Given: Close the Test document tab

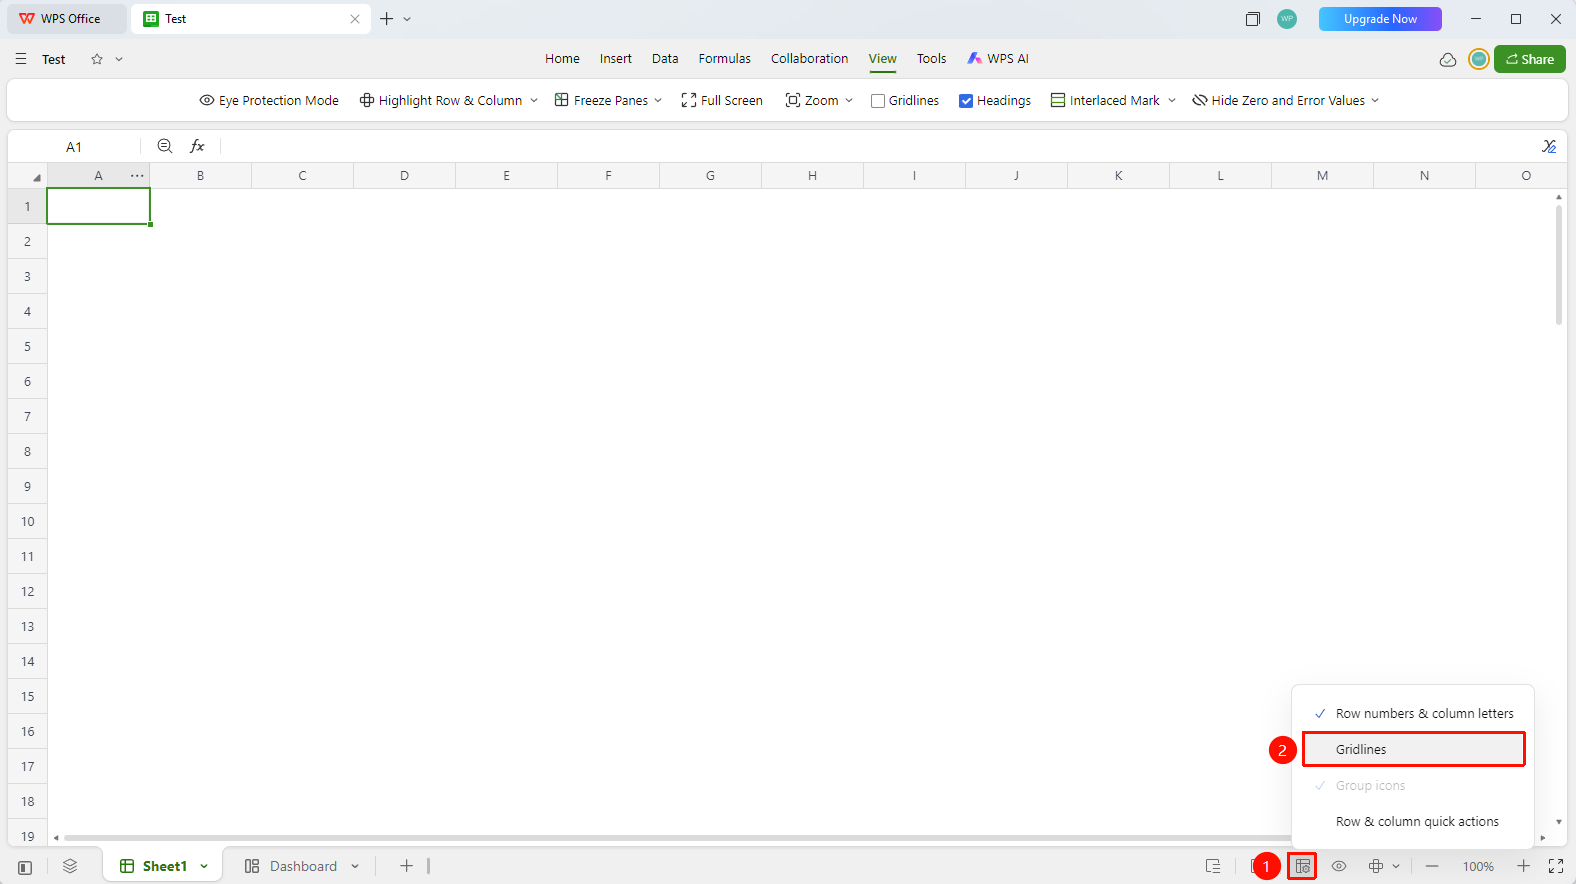Looking at the screenshot, I should click(355, 19).
